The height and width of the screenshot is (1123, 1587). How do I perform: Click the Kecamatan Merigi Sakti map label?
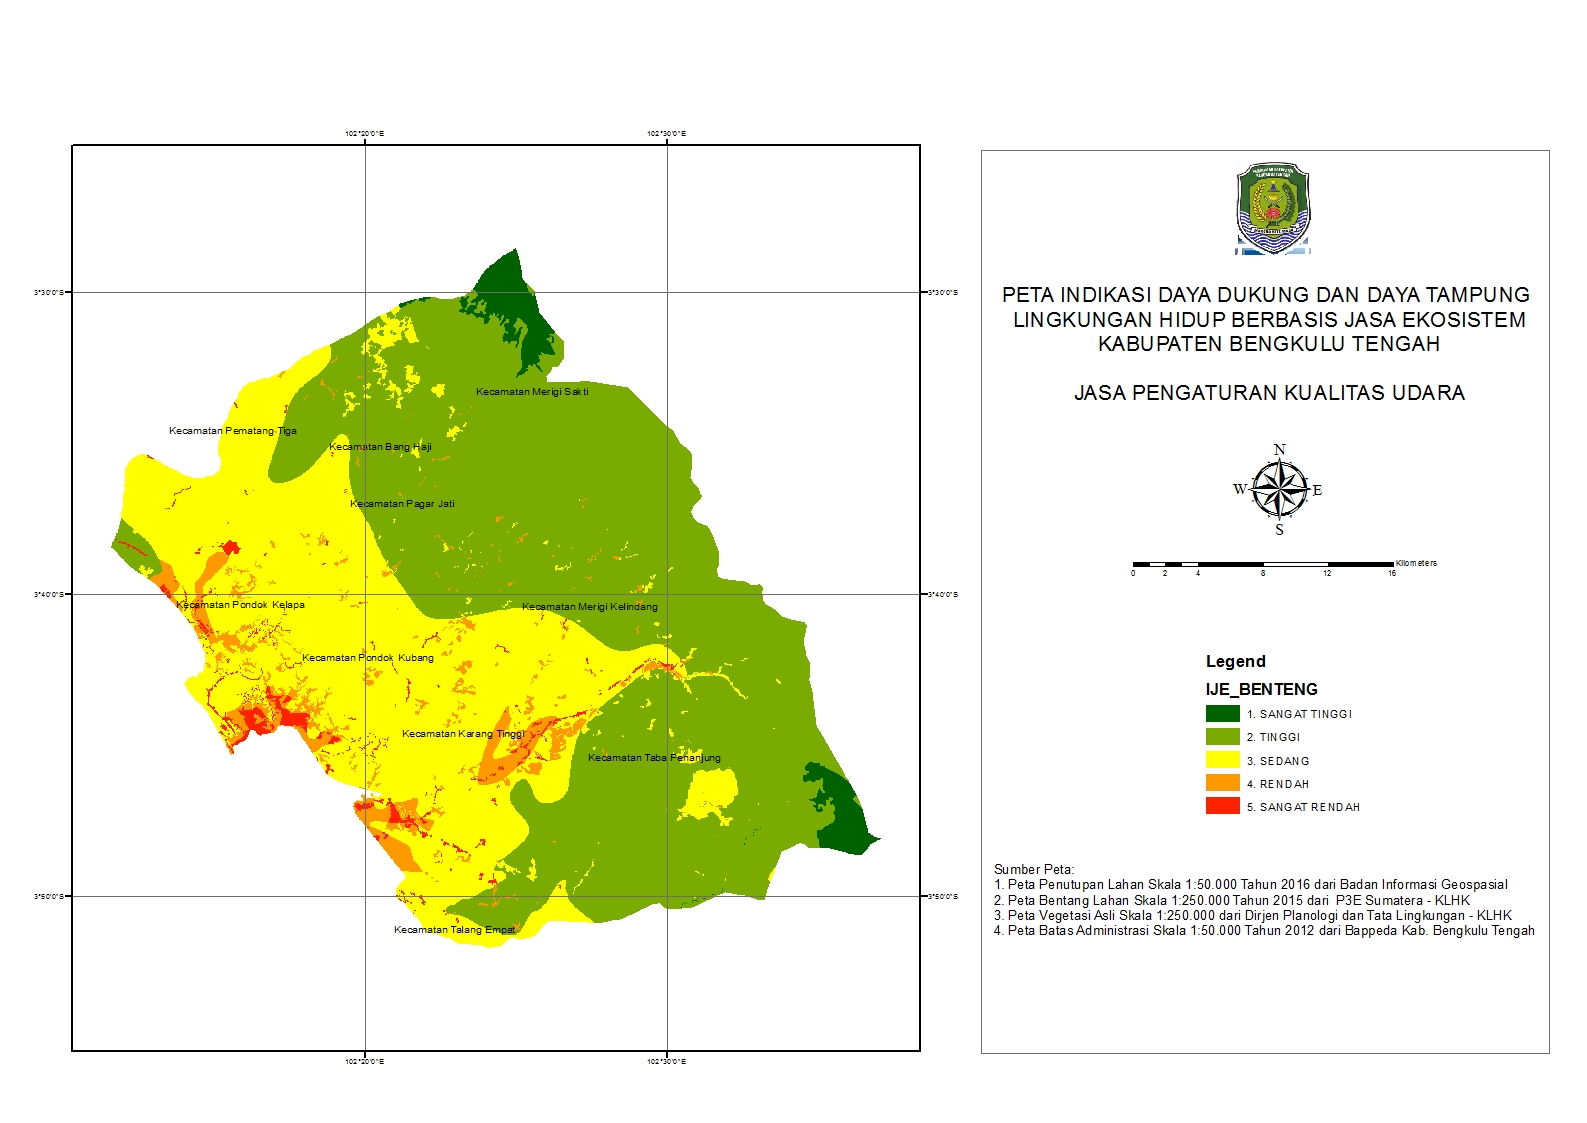tap(532, 392)
